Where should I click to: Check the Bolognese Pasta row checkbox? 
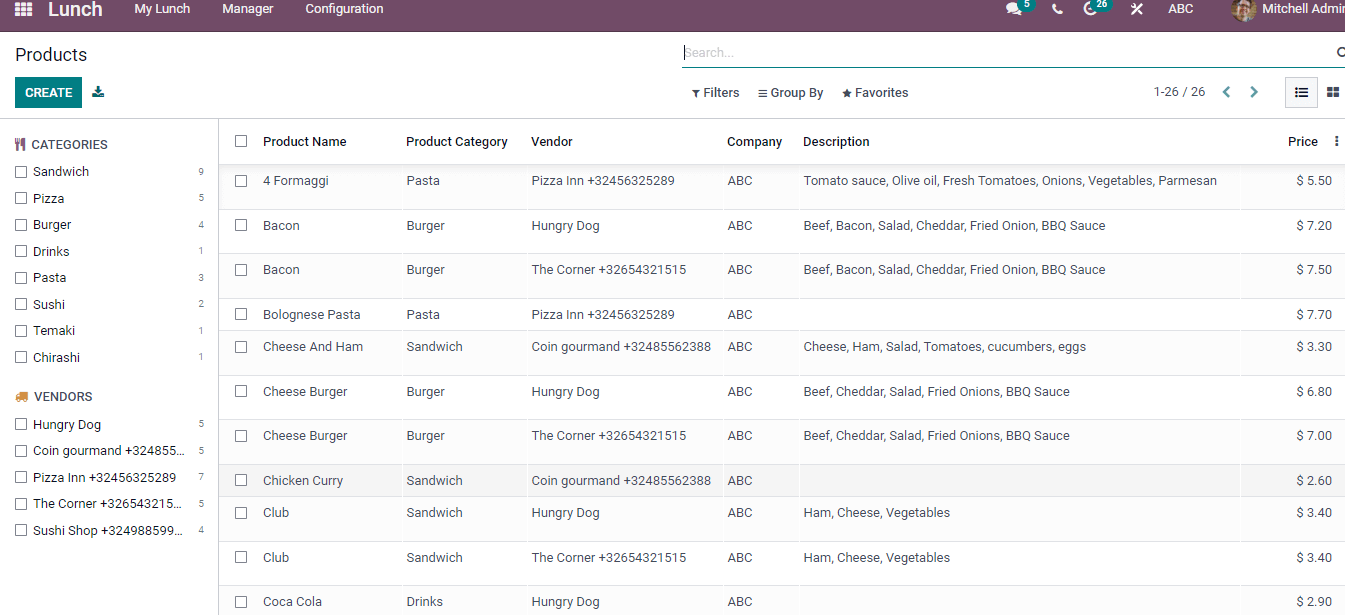pyautogui.click(x=241, y=314)
